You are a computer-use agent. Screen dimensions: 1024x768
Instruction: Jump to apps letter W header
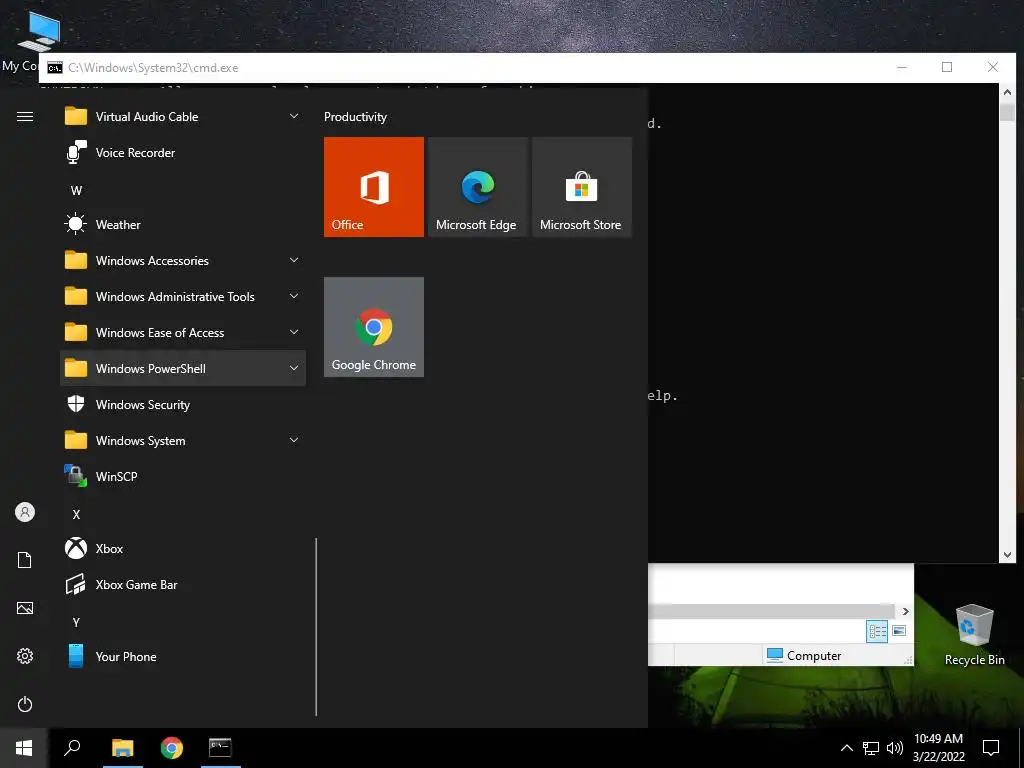coord(76,191)
